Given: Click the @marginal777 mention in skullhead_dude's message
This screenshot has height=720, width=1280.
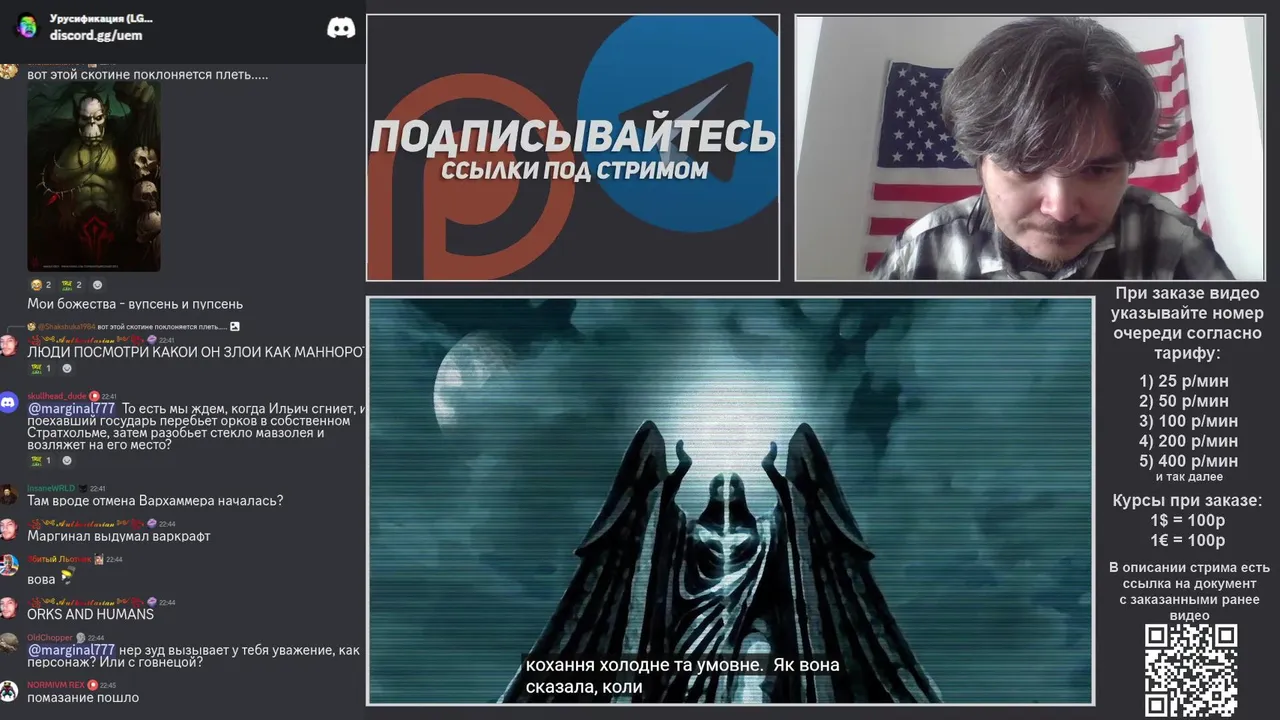Looking at the screenshot, I should [71, 409].
